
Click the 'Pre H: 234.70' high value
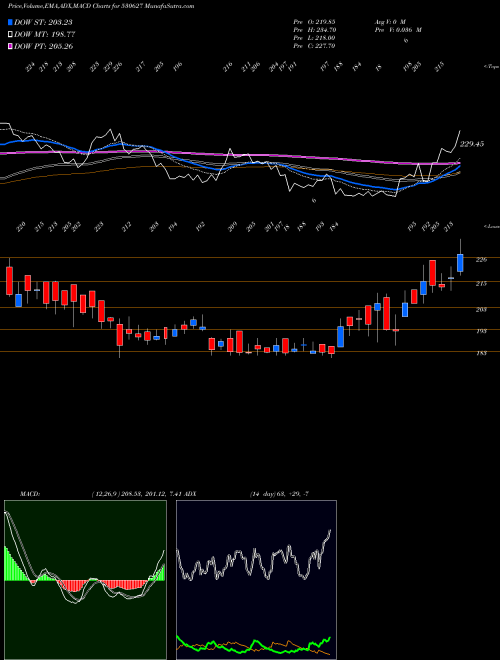315,30
